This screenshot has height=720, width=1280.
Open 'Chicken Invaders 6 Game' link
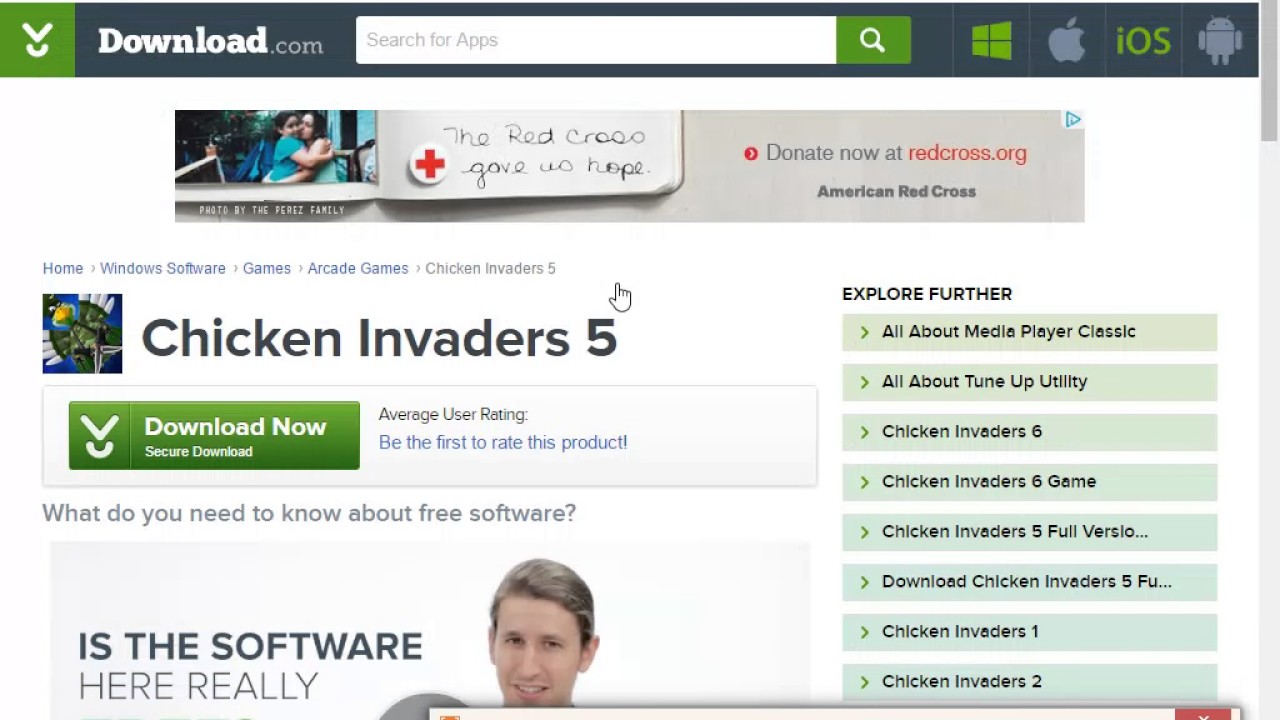[x=989, y=481]
